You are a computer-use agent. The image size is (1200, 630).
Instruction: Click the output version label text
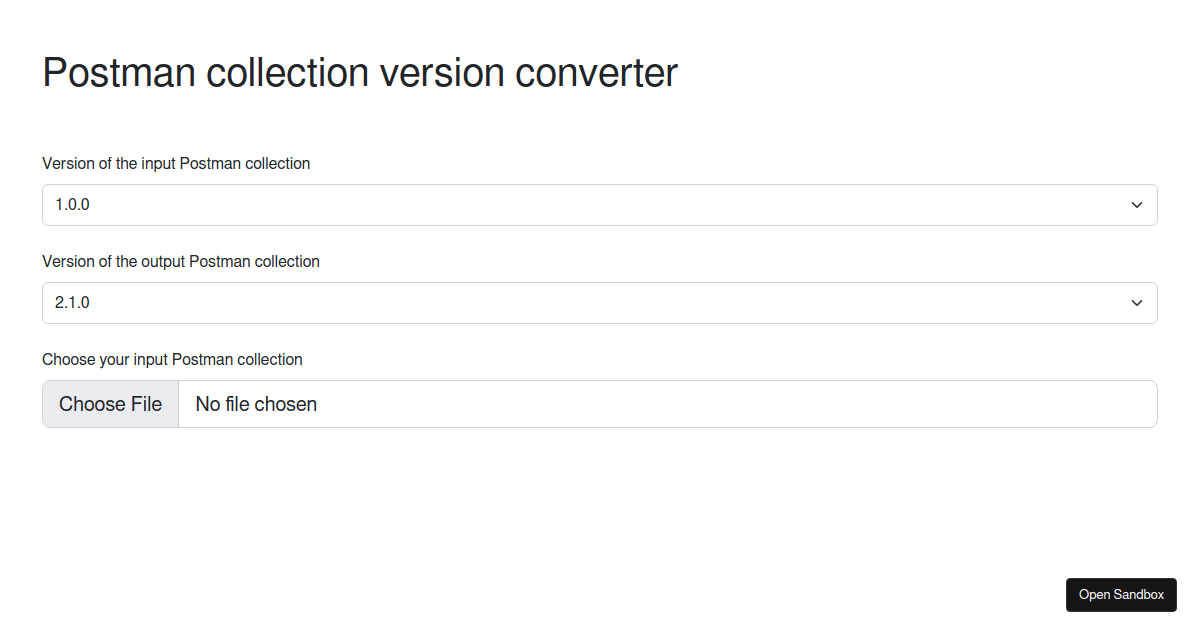[x=180, y=261]
